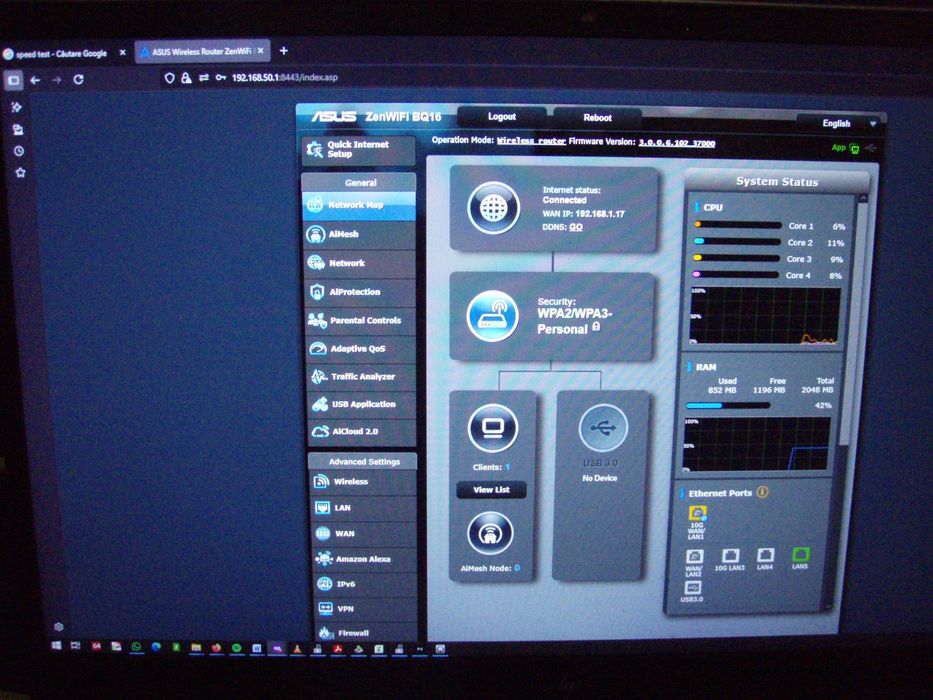Click the USB Application icon
Image resolution: width=933 pixels, height=700 pixels.
point(320,404)
